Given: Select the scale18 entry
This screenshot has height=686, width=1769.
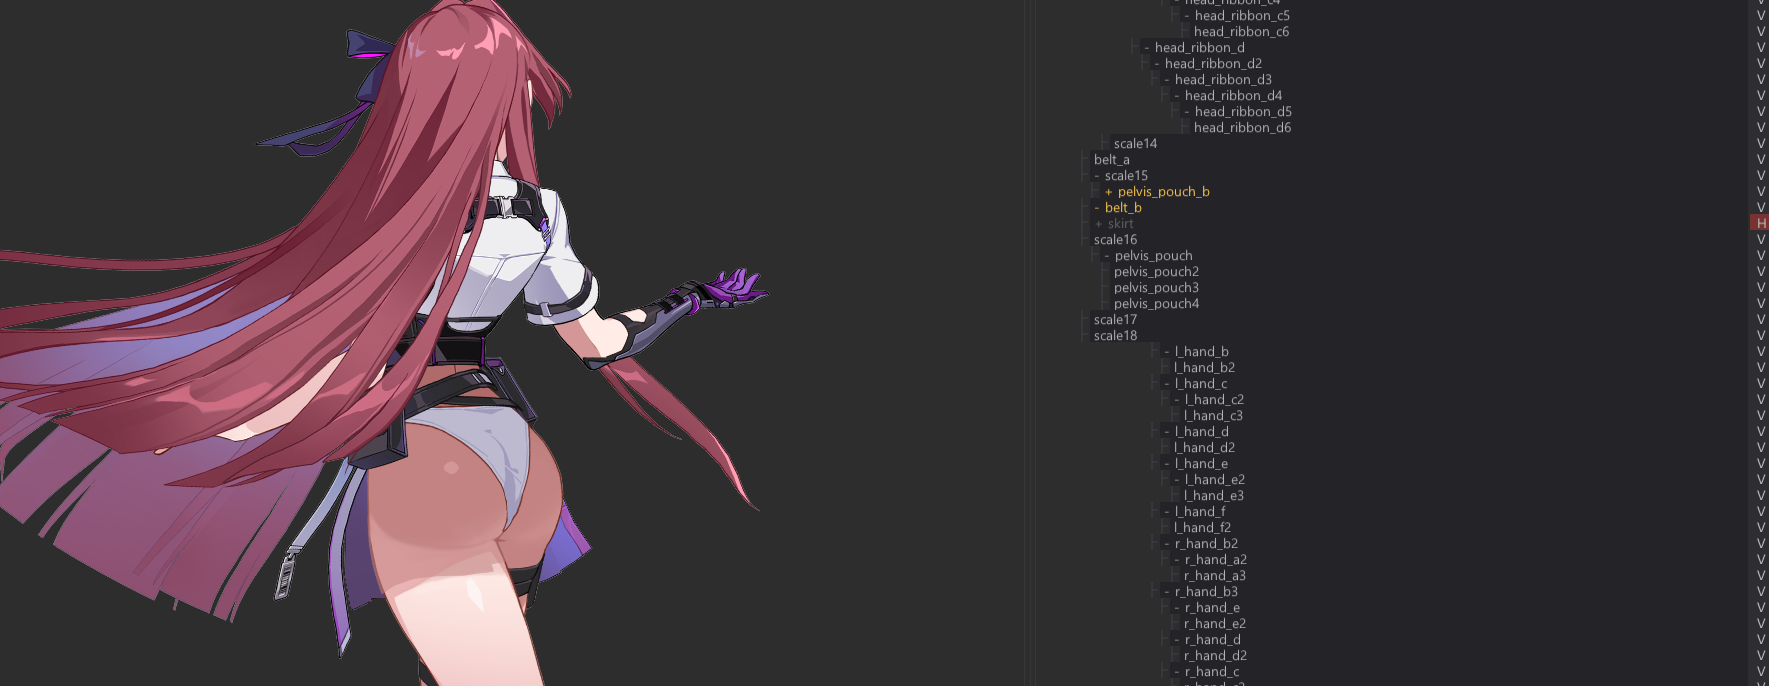Looking at the screenshot, I should click(1115, 335).
